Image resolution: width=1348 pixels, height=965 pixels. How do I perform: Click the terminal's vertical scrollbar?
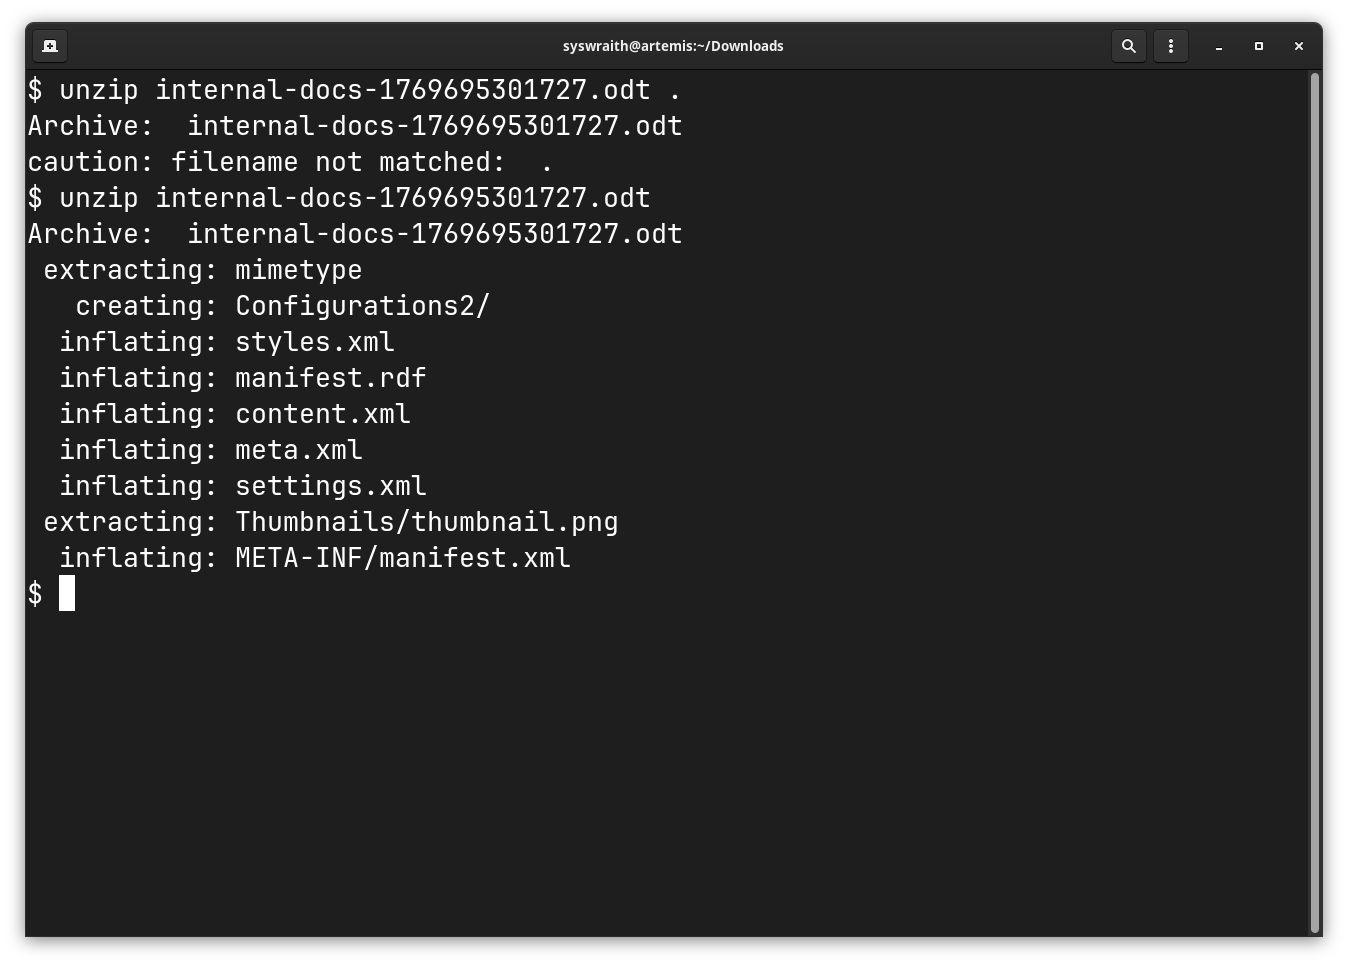click(x=1314, y=500)
